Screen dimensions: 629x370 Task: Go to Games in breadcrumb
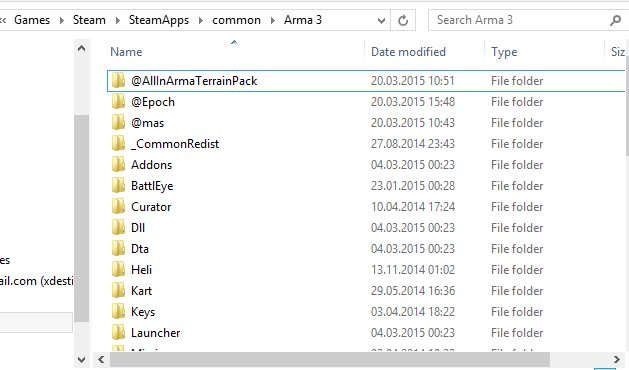pyautogui.click(x=32, y=20)
